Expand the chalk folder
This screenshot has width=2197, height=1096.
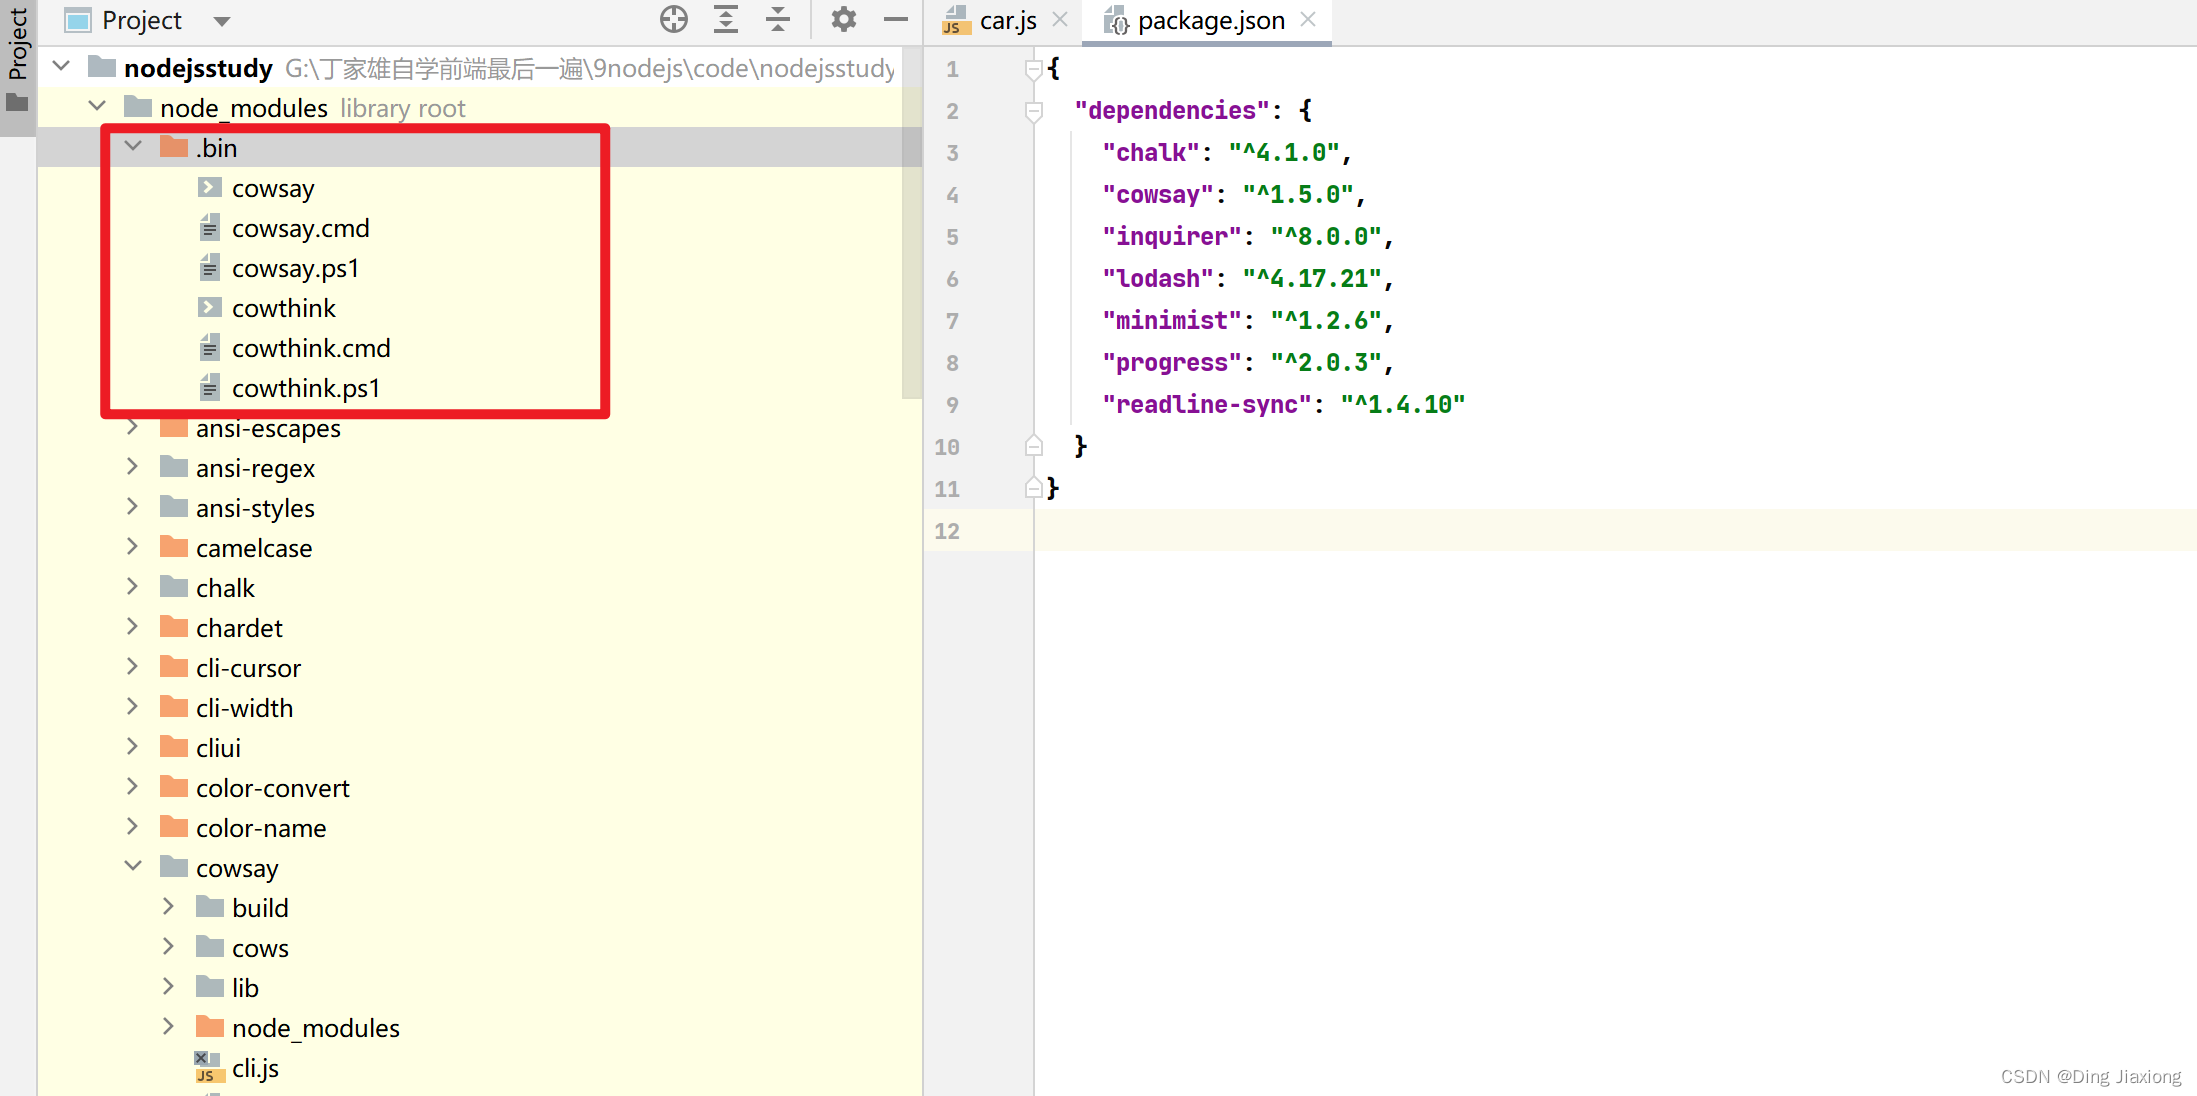coord(133,587)
